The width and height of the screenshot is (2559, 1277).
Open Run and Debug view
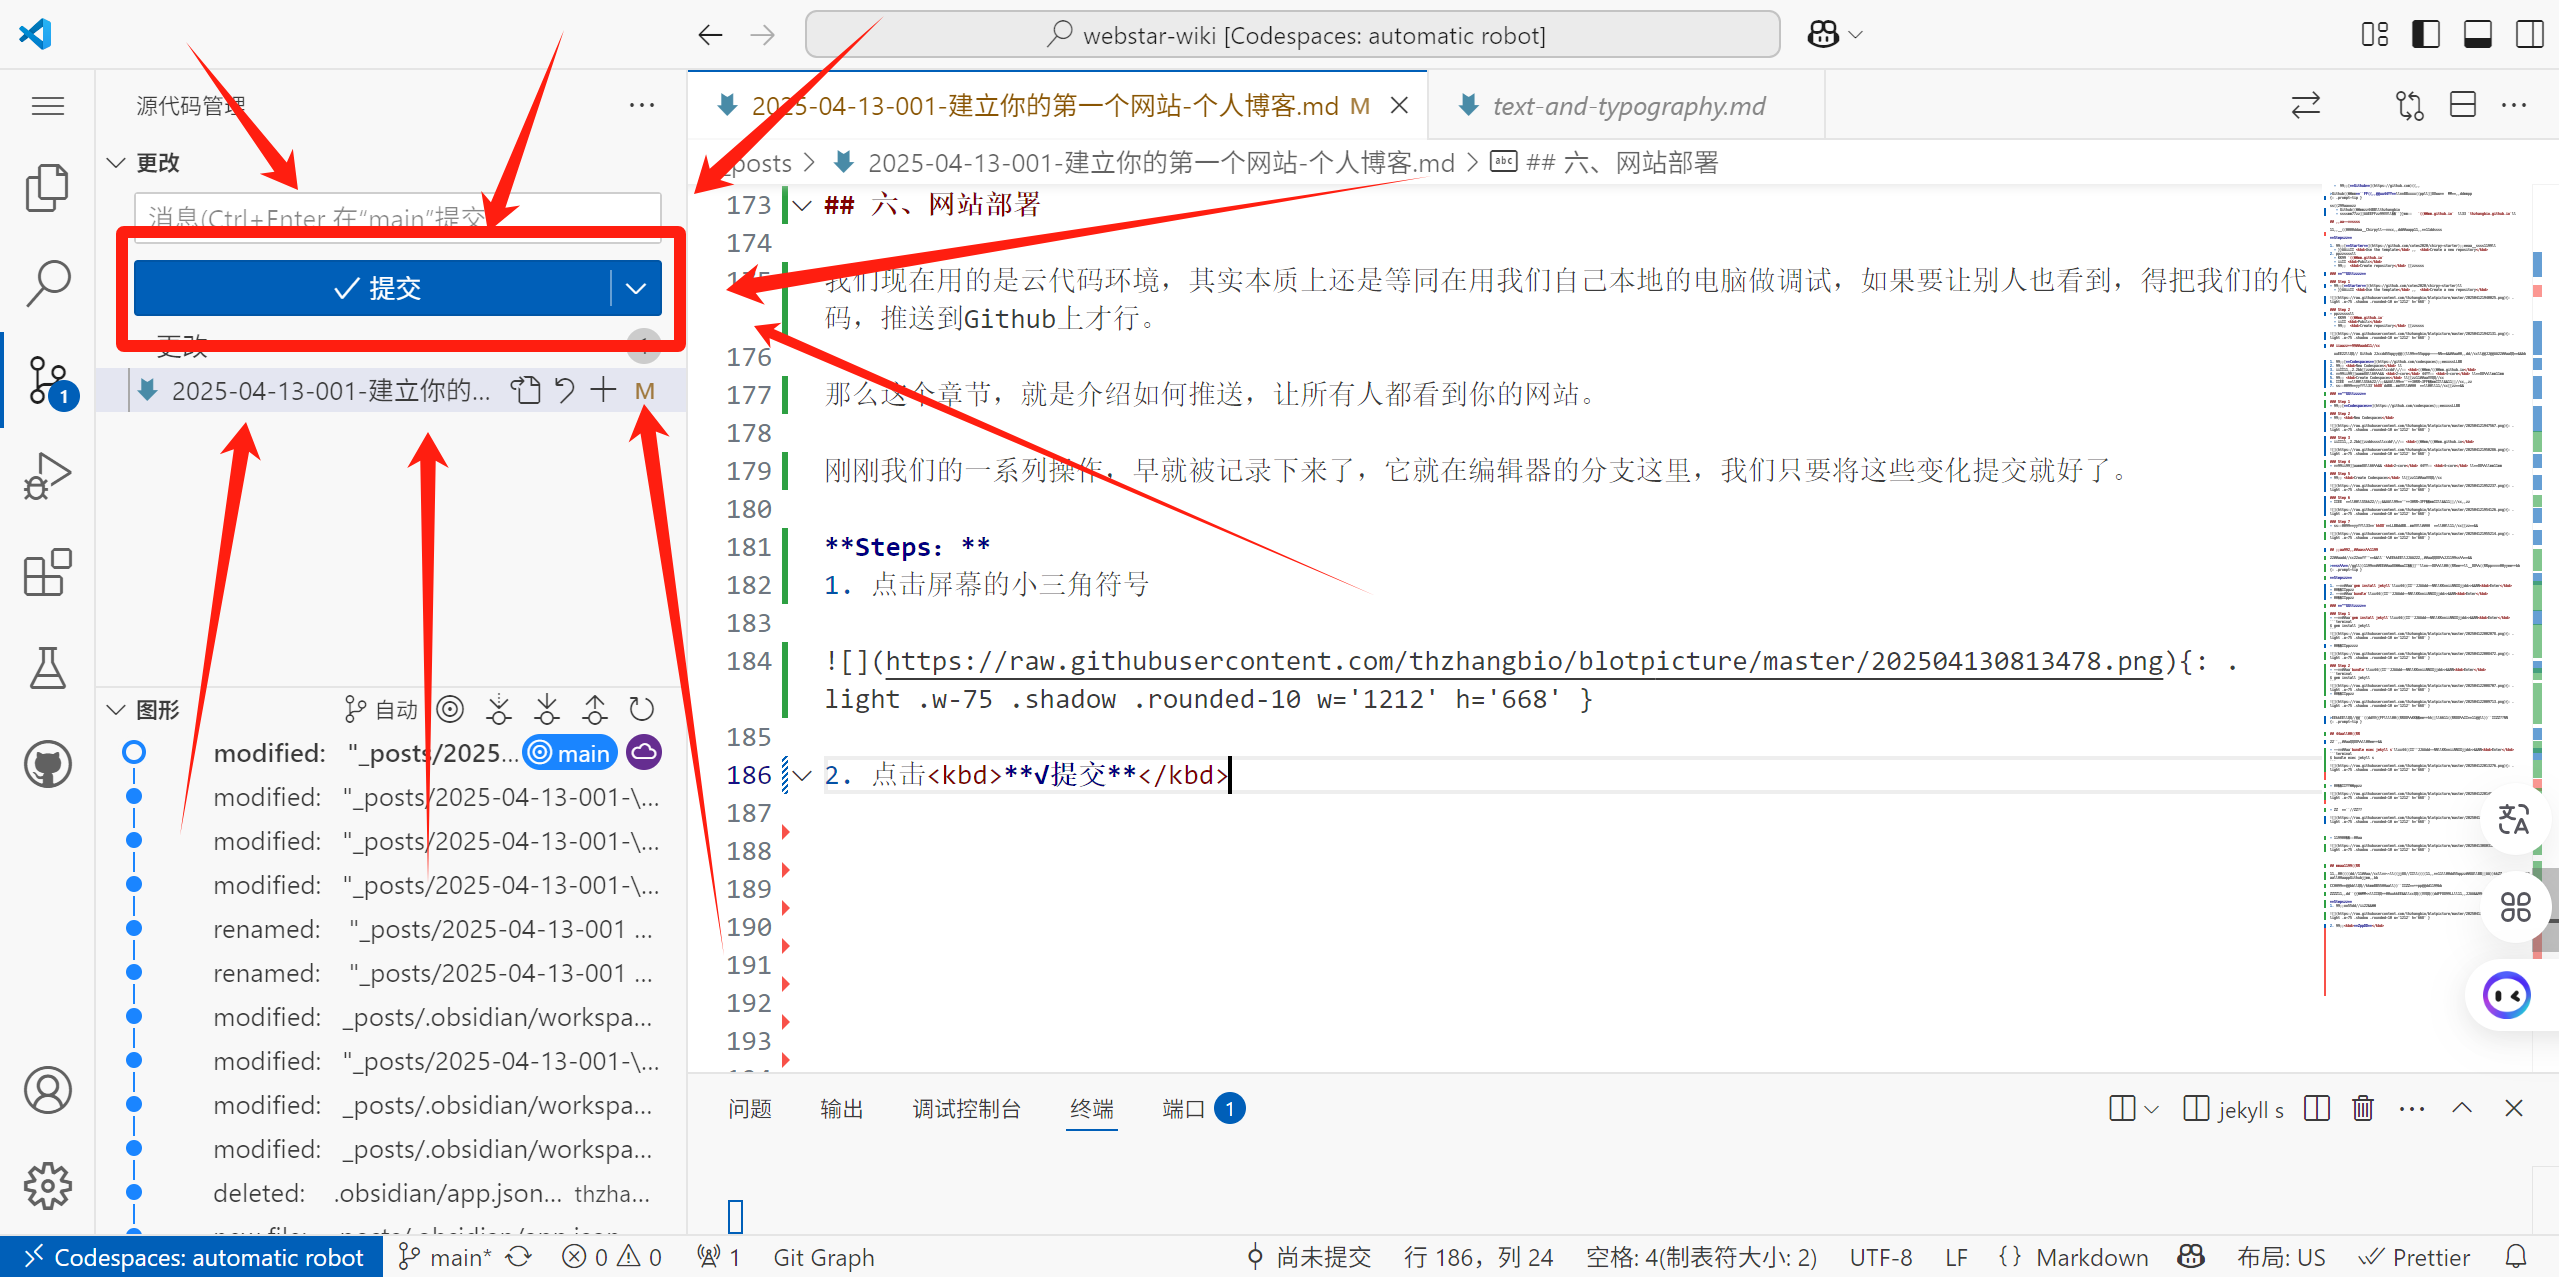pyautogui.click(x=47, y=476)
